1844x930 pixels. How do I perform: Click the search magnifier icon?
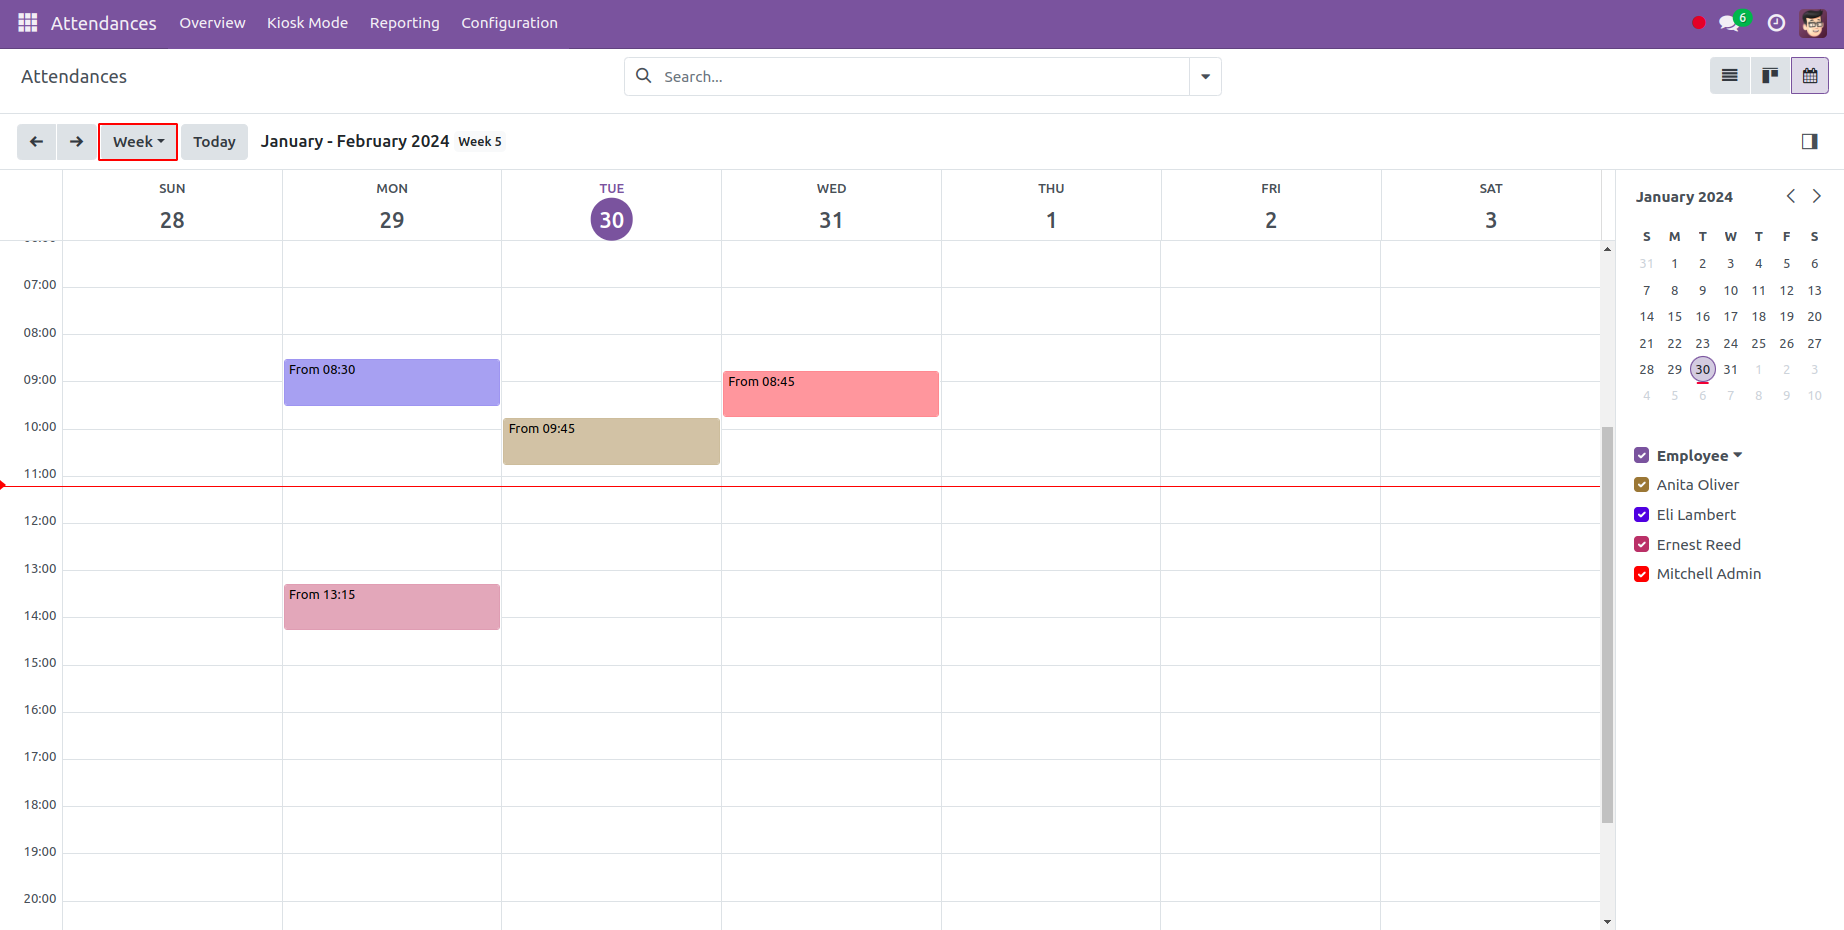click(x=644, y=76)
